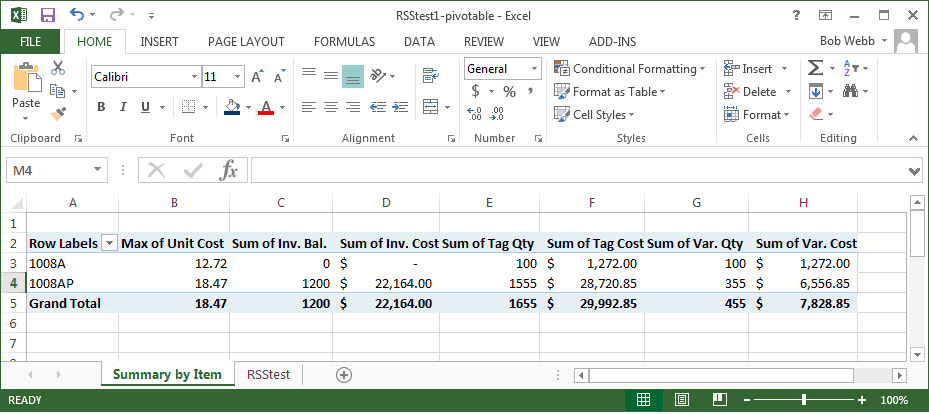Screen dimensions: 929x414
Task: Open the Borders icon
Action: tap(188, 107)
